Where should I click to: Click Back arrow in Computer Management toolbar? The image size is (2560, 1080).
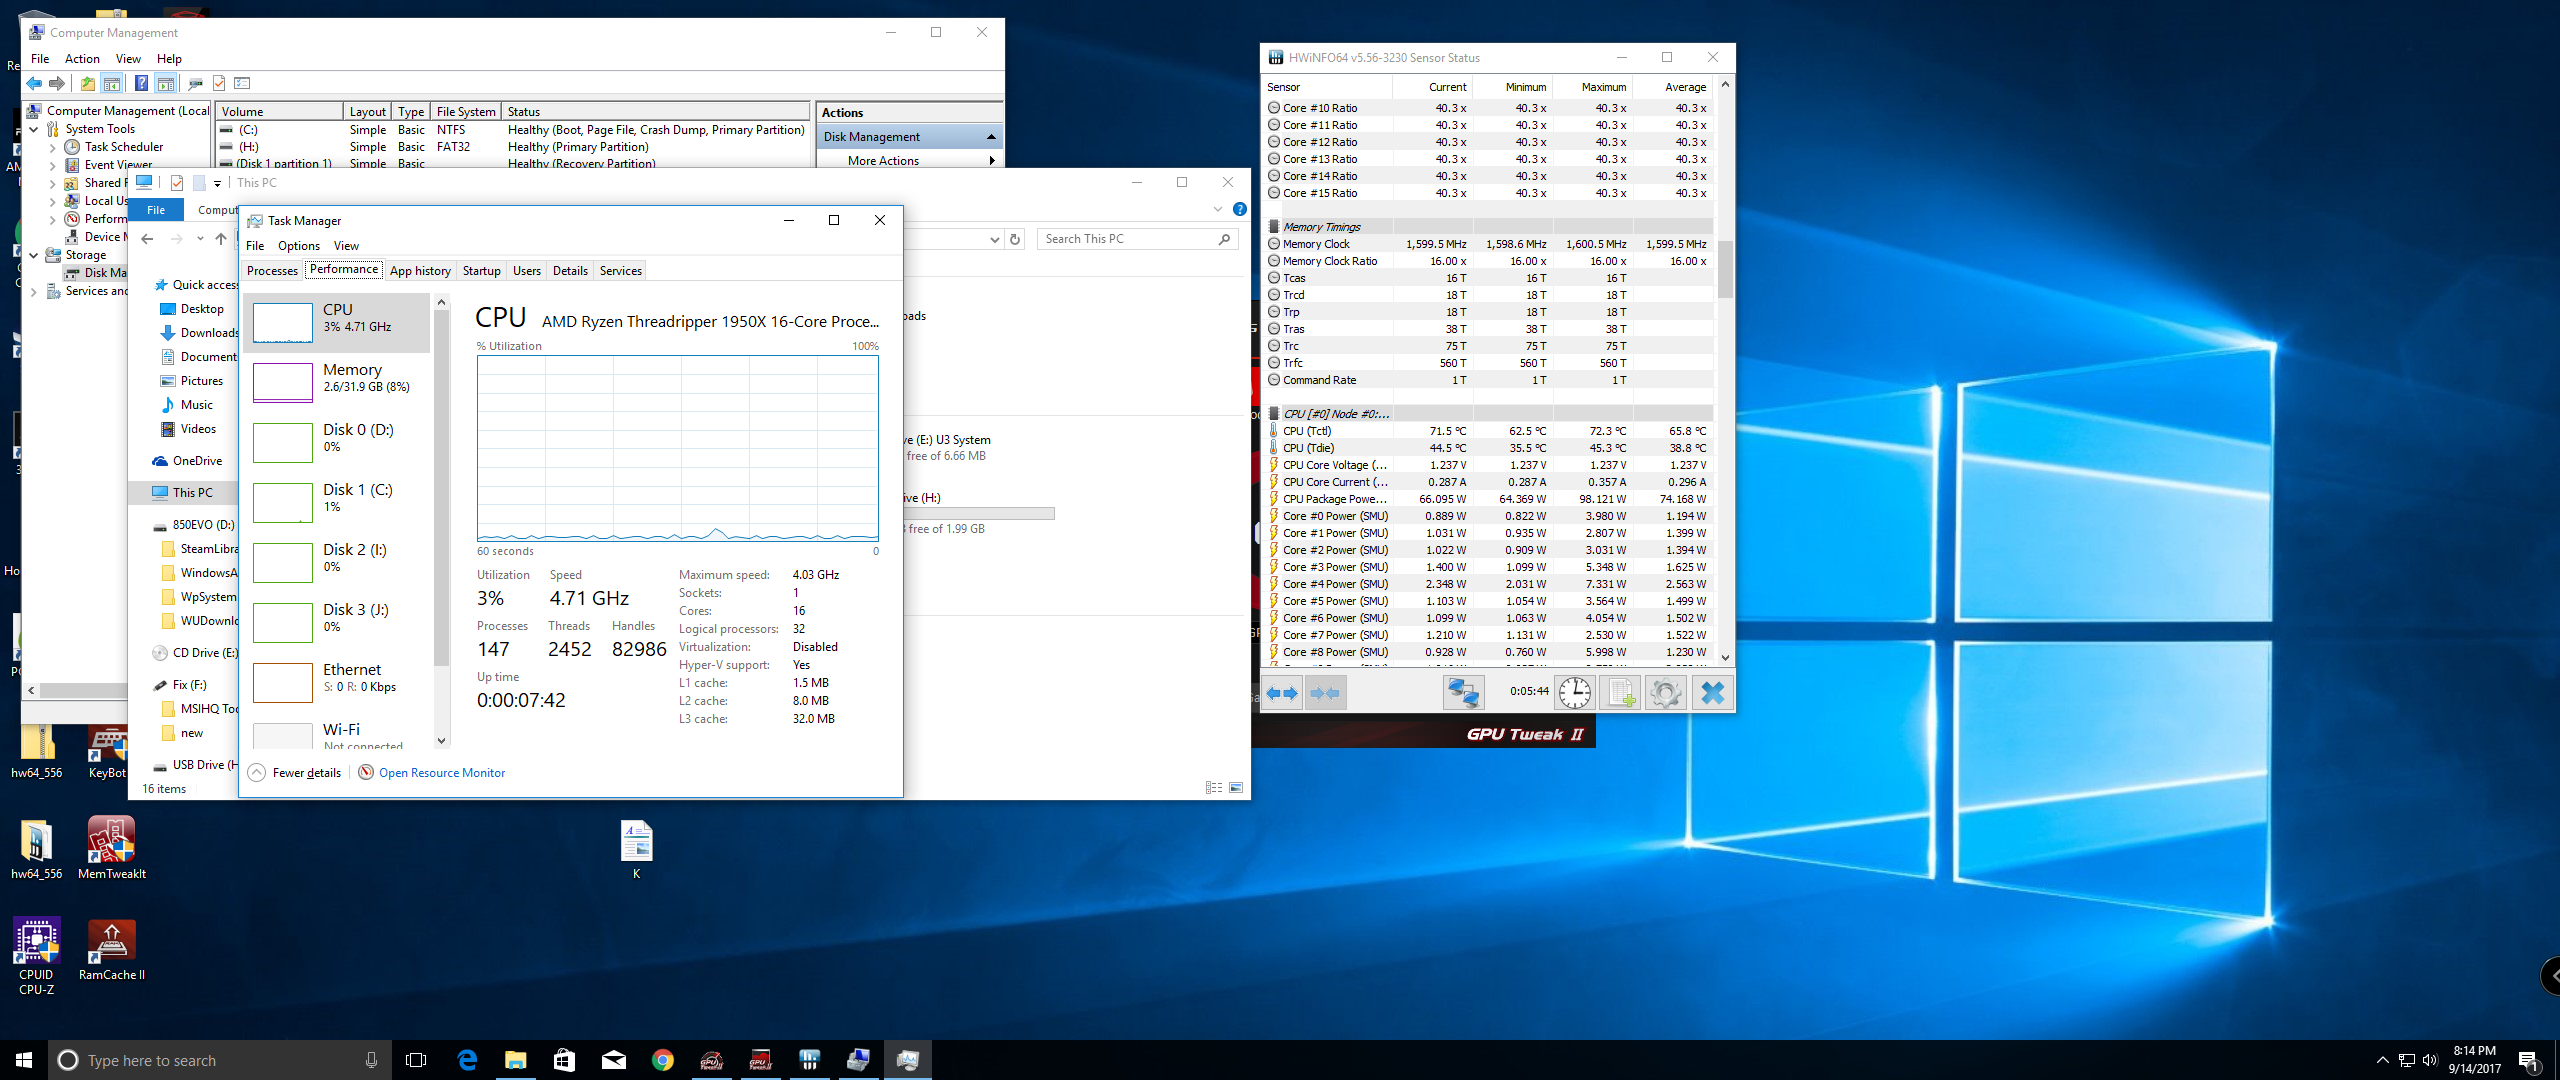tap(35, 83)
